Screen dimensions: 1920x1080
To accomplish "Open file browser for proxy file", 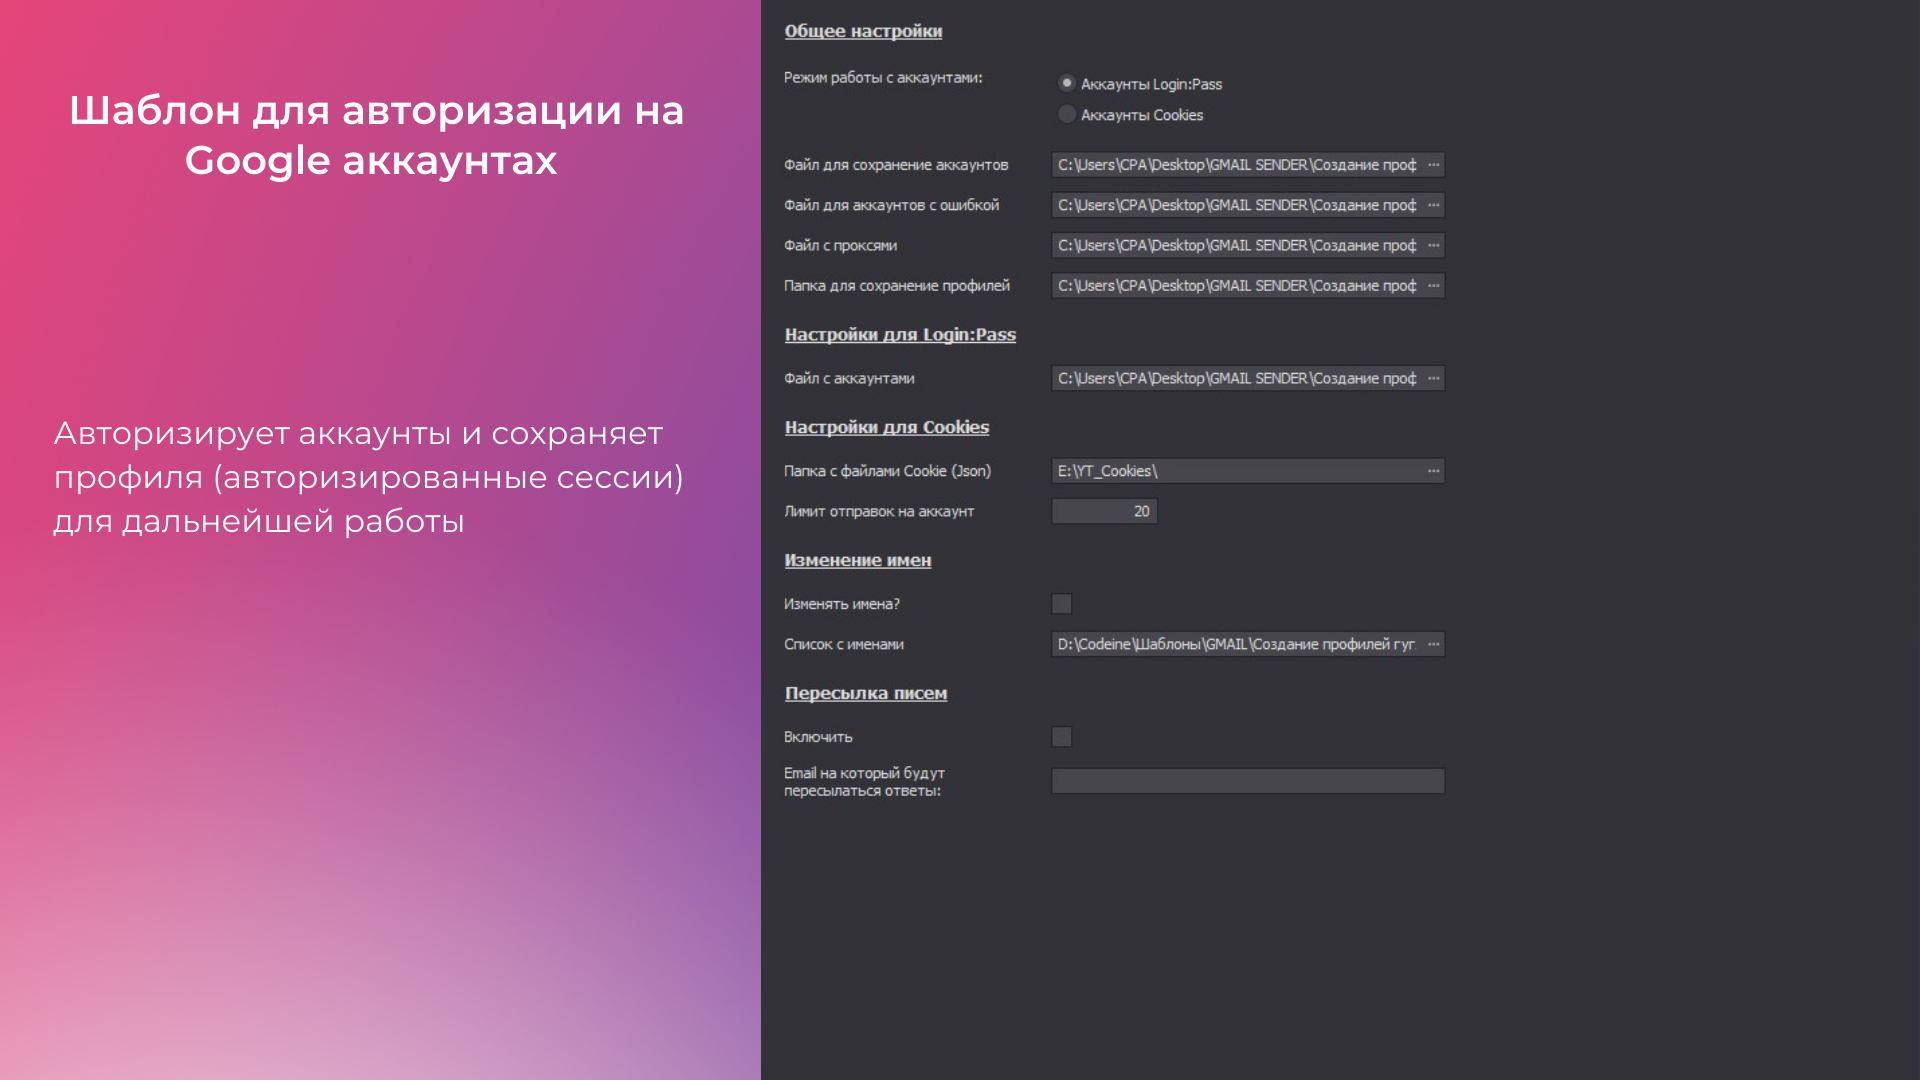I will [x=1433, y=245].
